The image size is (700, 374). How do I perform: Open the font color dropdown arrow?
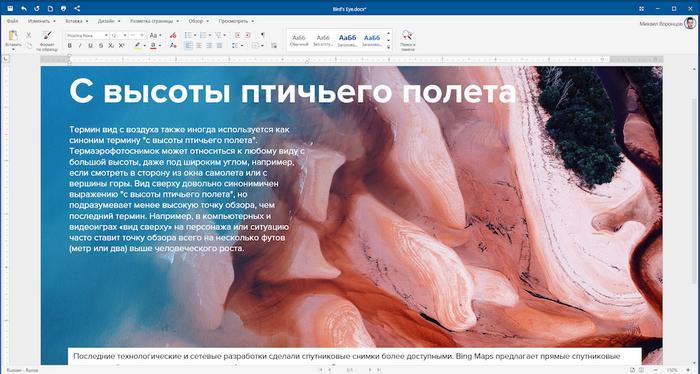click(160, 46)
